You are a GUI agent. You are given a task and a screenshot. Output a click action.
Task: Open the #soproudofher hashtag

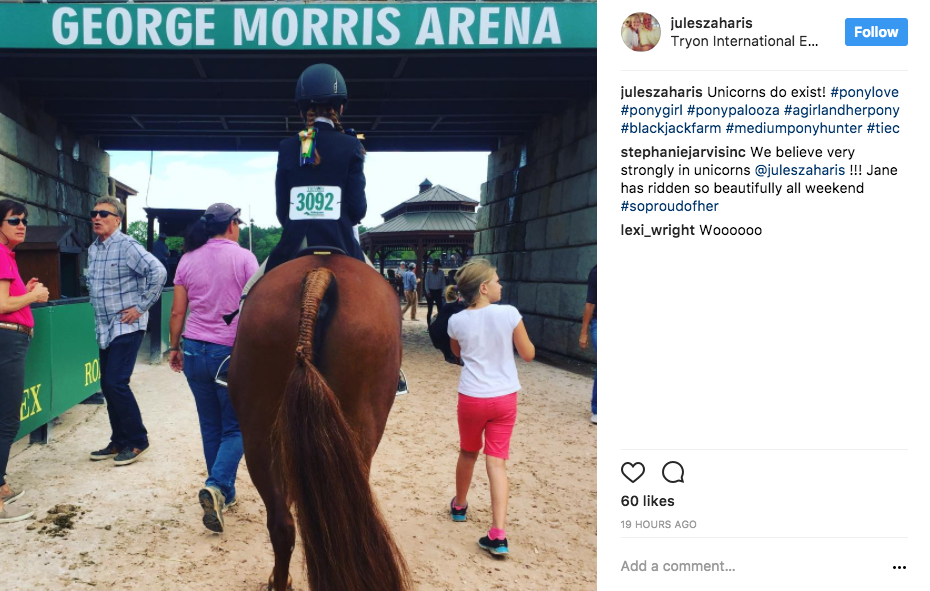670,206
